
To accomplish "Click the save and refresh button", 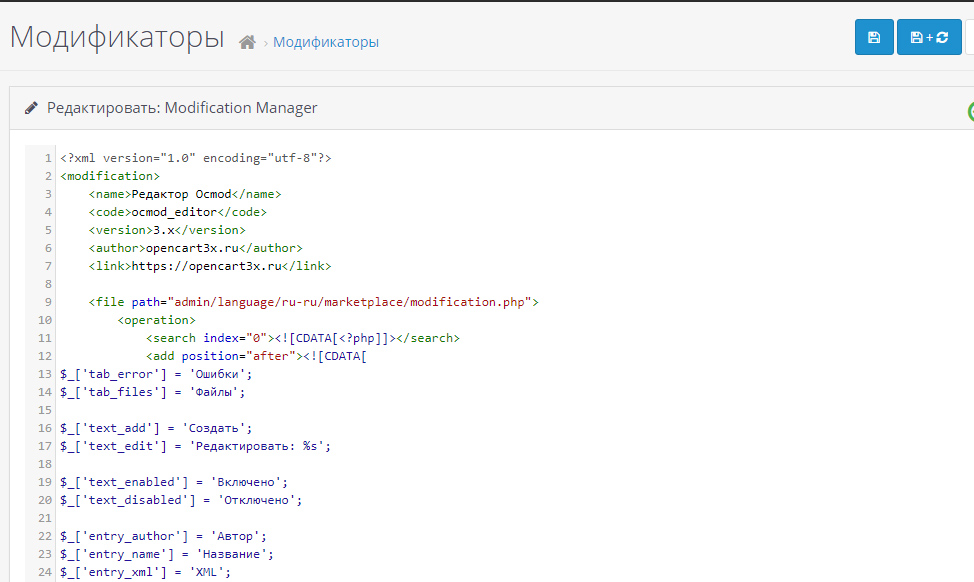I will (929, 37).
